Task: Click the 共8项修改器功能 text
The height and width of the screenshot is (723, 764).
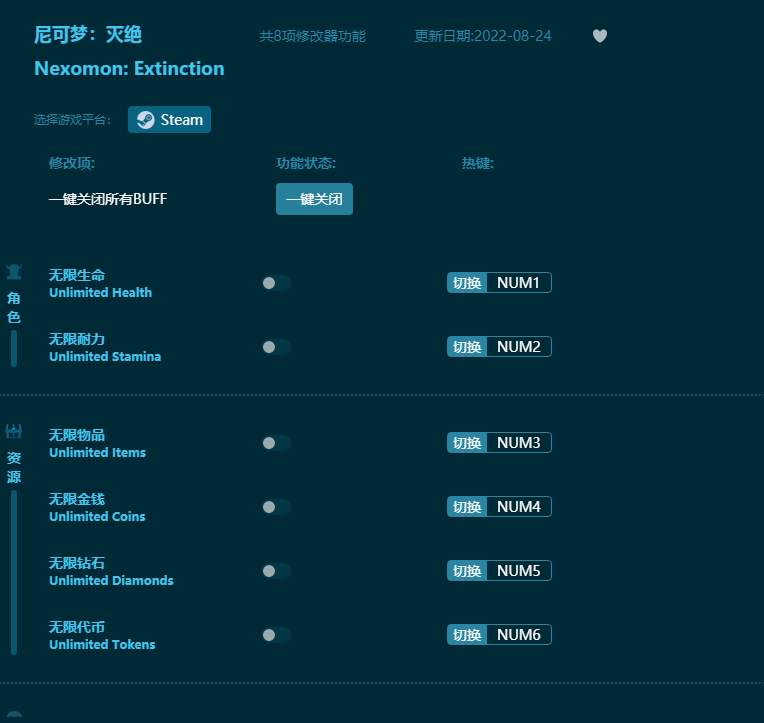Action: pyautogui.click(x=312, y=36)
